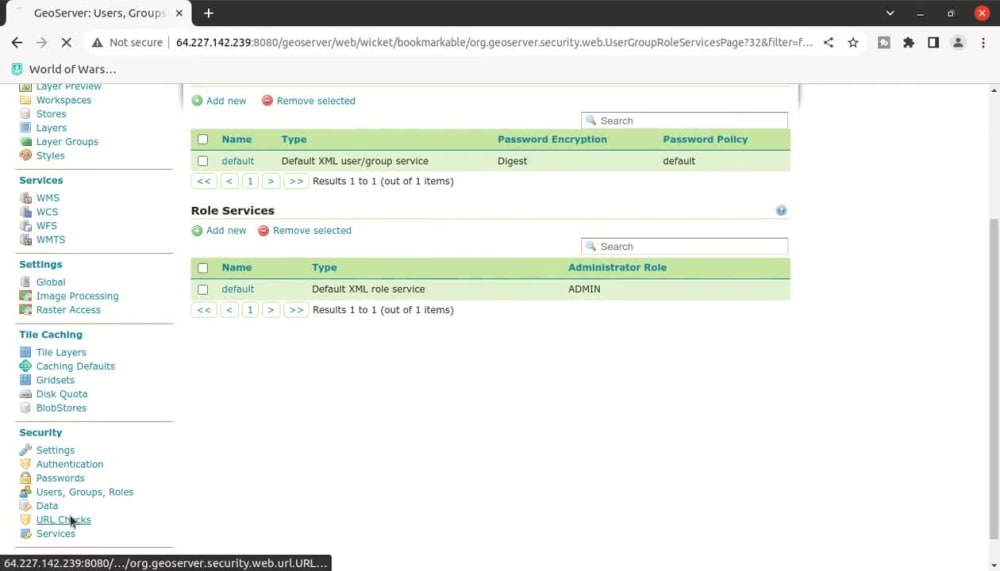
Task: Open URL Checks page
Action: [x=63, y=520]
